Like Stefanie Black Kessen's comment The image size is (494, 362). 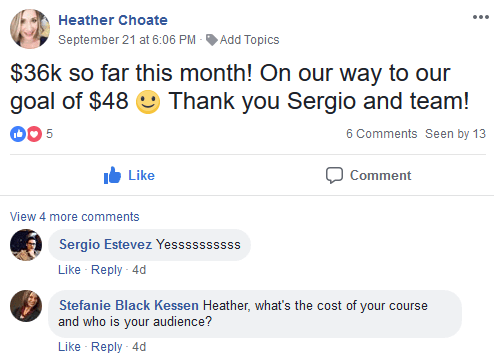[69, 347]
